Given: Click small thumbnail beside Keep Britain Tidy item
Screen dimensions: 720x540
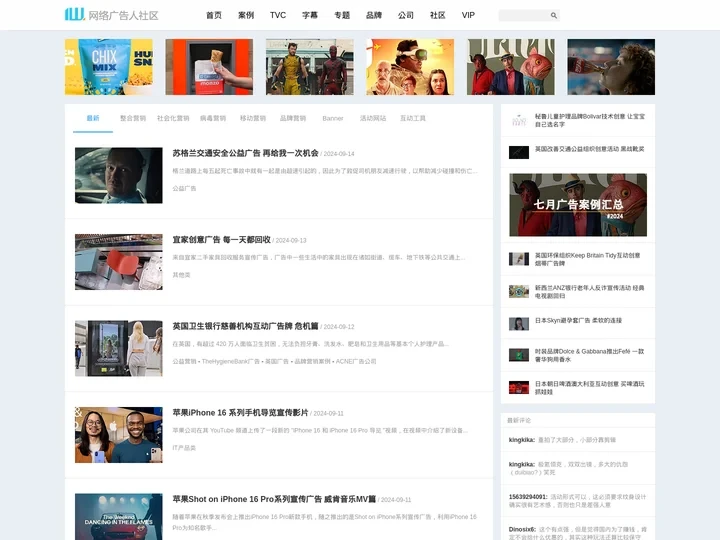Looking at the screenshot, I should click(519, 259).
